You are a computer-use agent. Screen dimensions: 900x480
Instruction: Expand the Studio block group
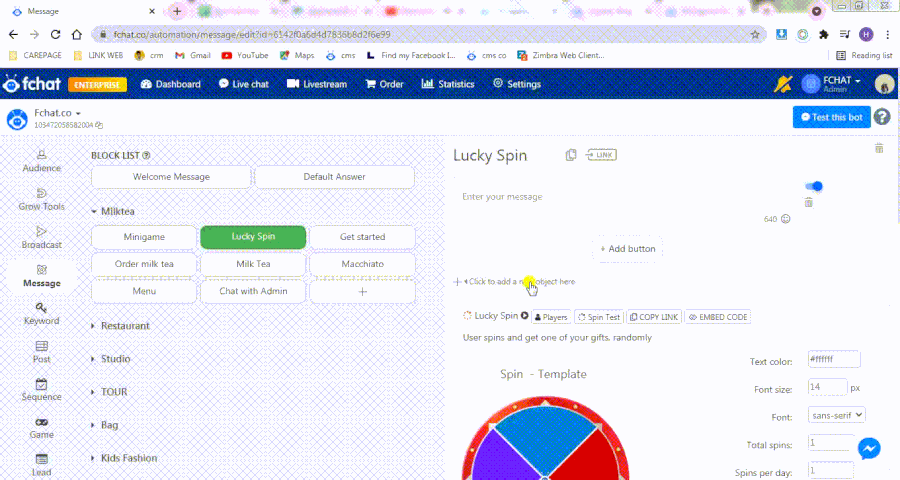click(111, 359)
